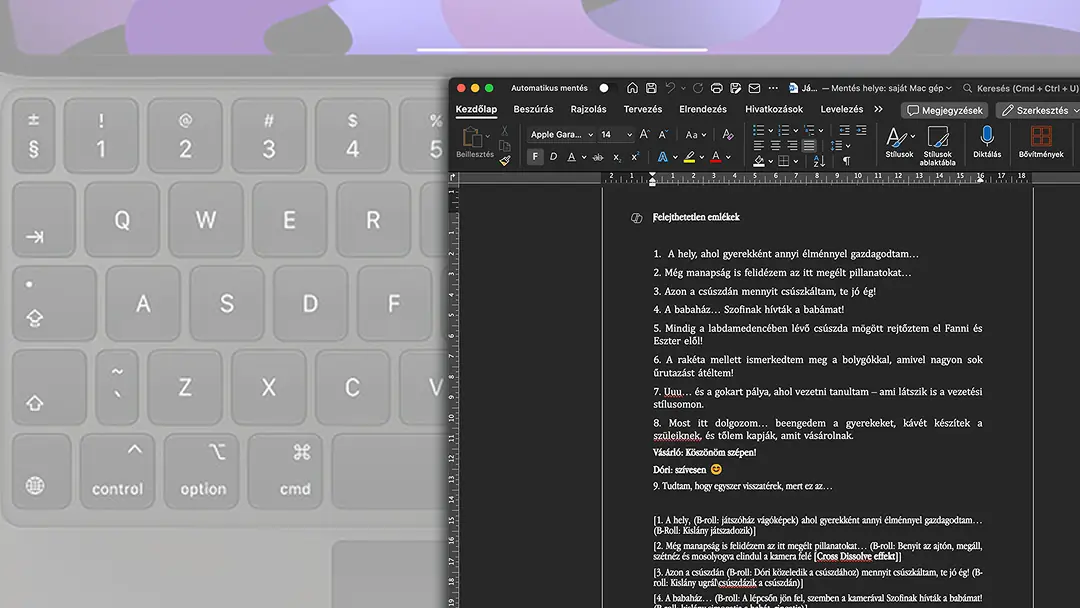
Task: Click the Home icon in title bar
Action: [632, 88]
